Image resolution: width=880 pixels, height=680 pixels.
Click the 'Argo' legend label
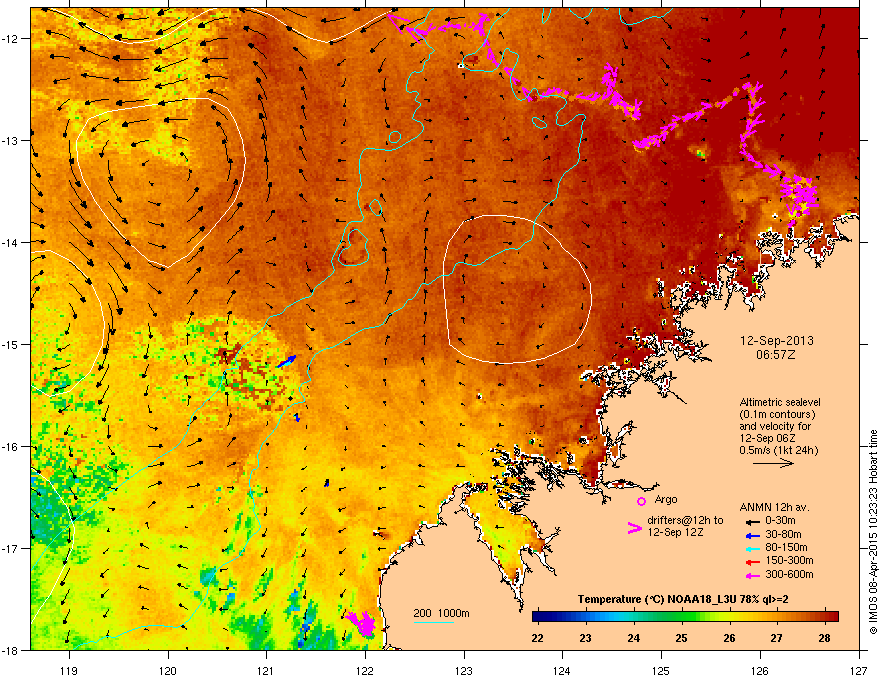tap(666, 499)
